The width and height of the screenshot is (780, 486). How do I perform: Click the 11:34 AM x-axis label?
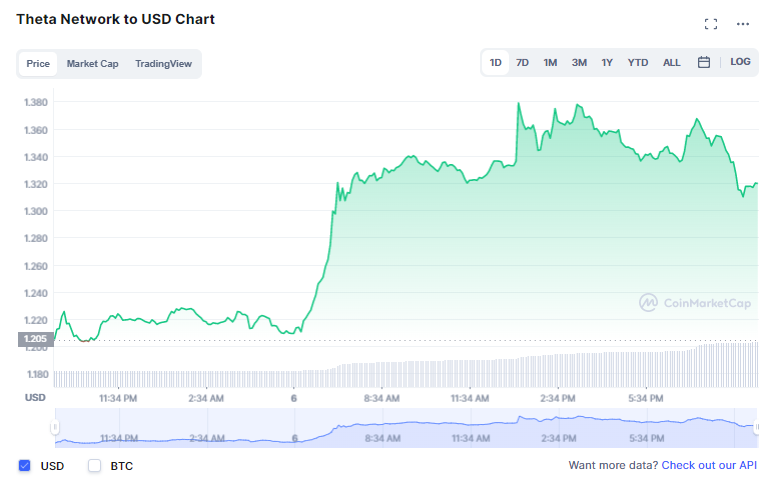[470, 398]
